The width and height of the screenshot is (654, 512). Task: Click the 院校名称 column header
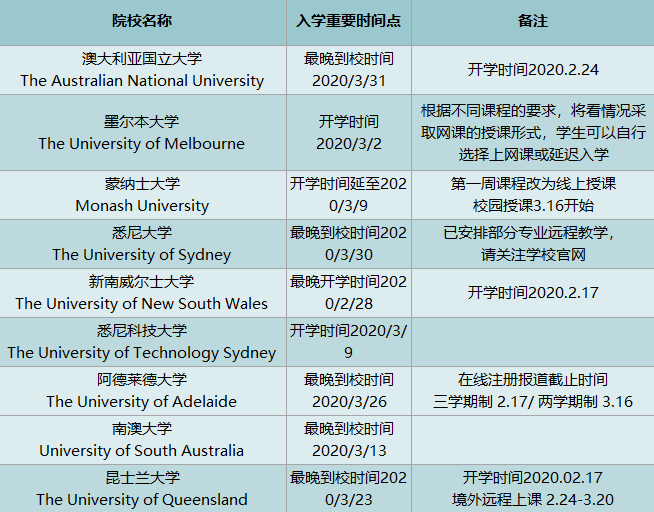(x=142, y=21)
